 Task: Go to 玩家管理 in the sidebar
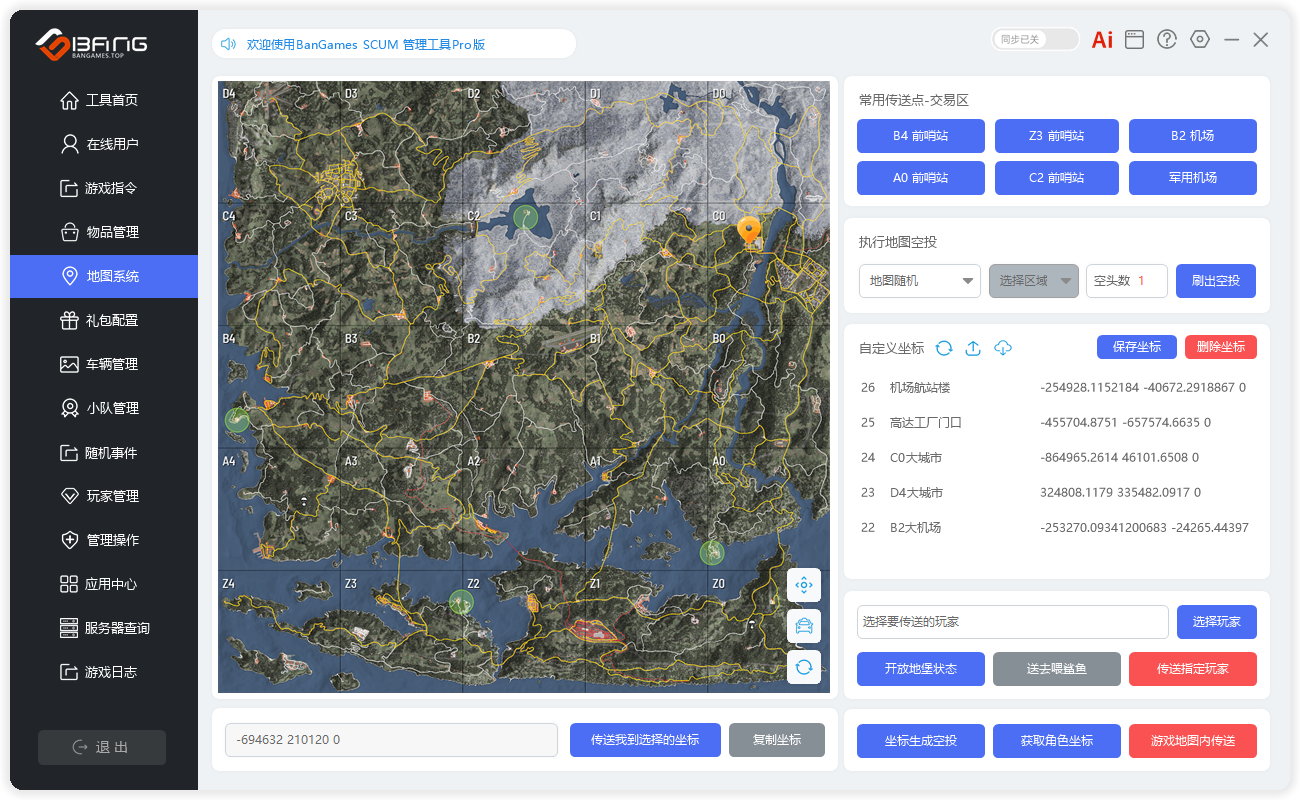[112, 496]
